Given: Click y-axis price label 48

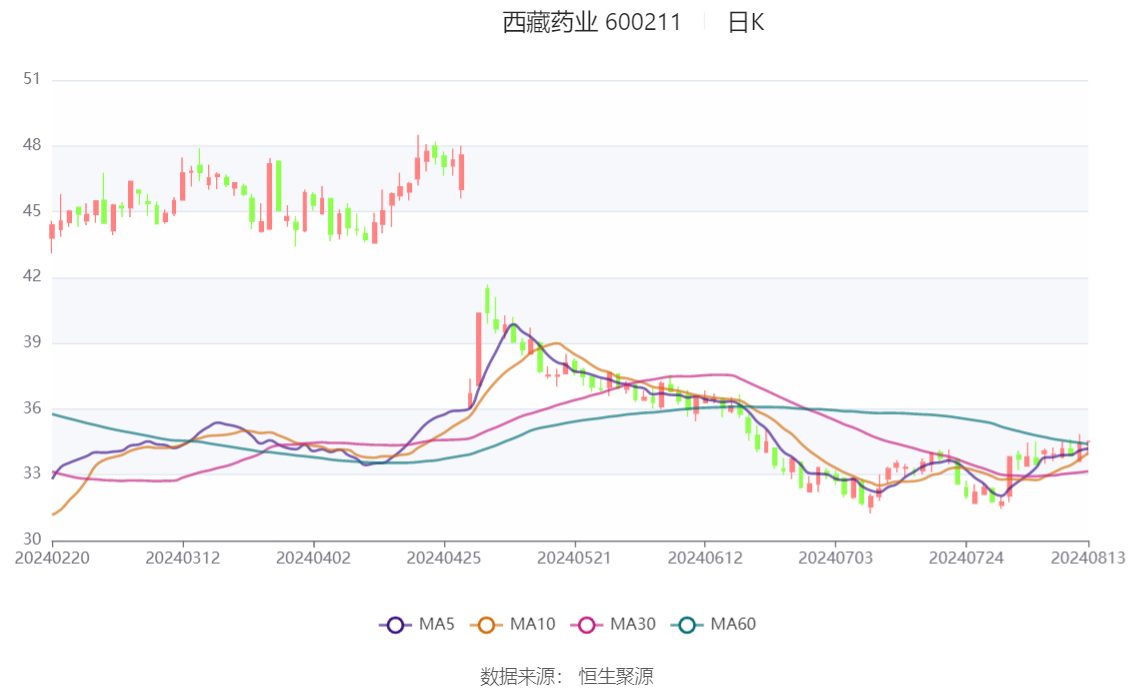Looking at the screenshot, I should pos(32,145).
